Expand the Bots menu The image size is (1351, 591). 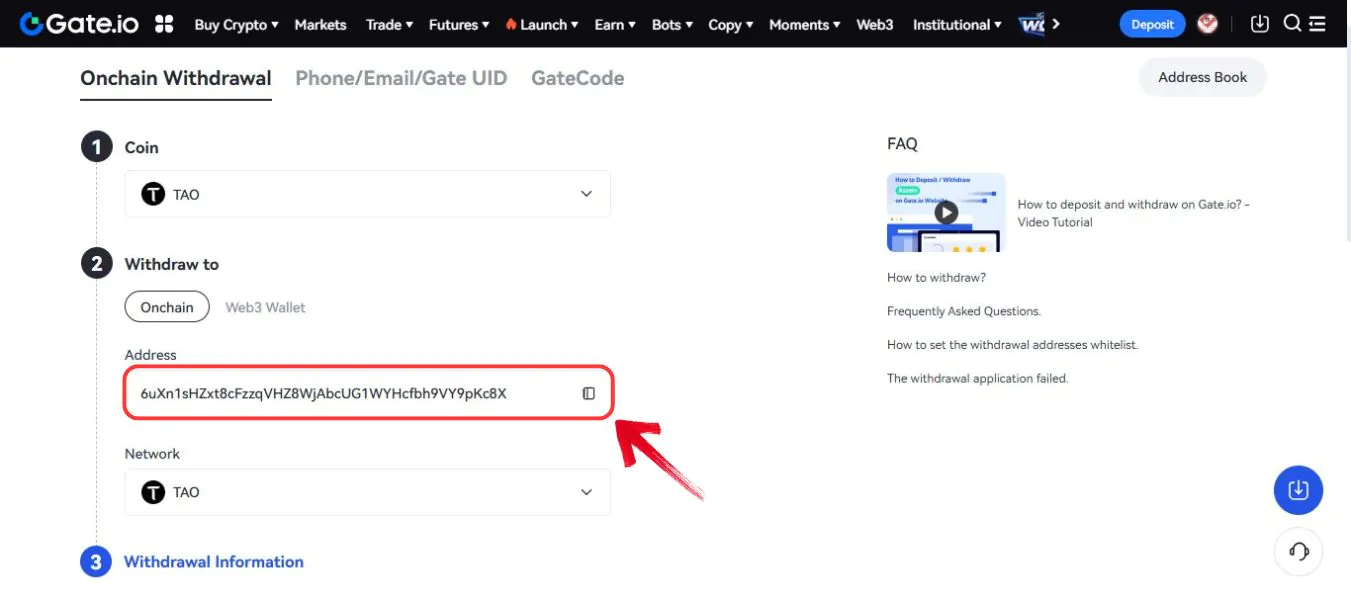click(x=672, y=25)
